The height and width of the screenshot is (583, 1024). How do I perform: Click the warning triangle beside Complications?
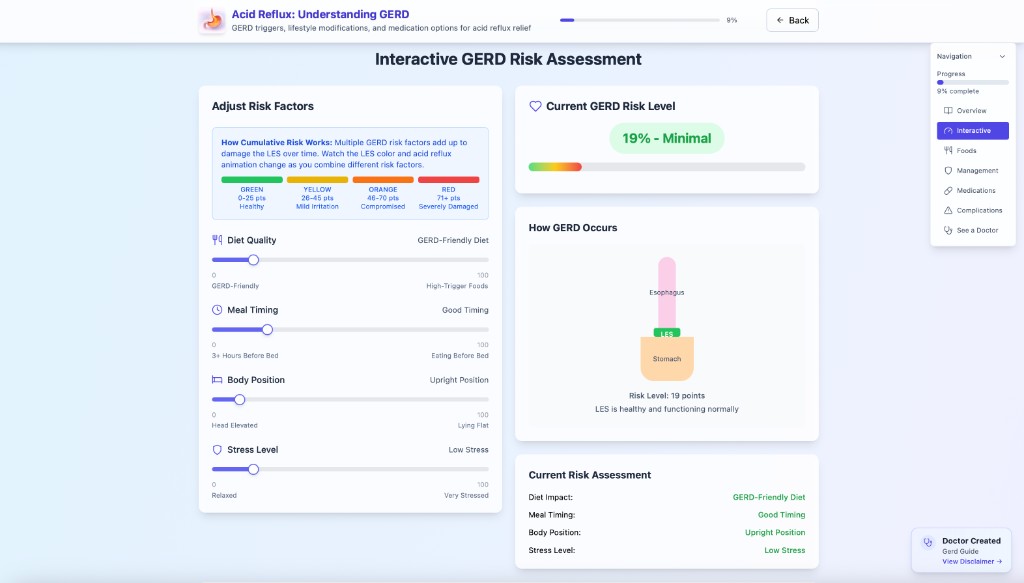click(x=947, y=210)
